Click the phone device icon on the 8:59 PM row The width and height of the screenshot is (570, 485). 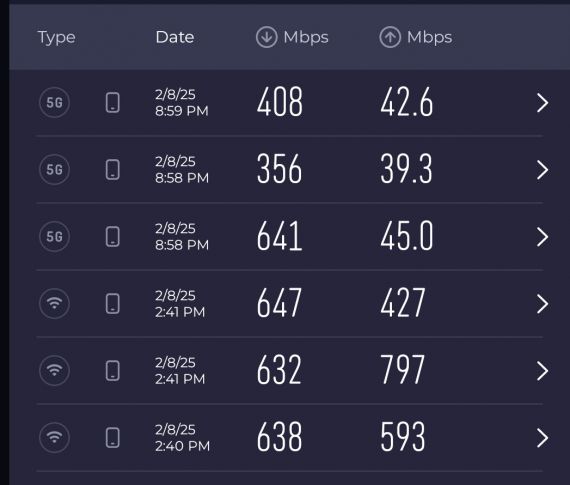coord(113,103)
